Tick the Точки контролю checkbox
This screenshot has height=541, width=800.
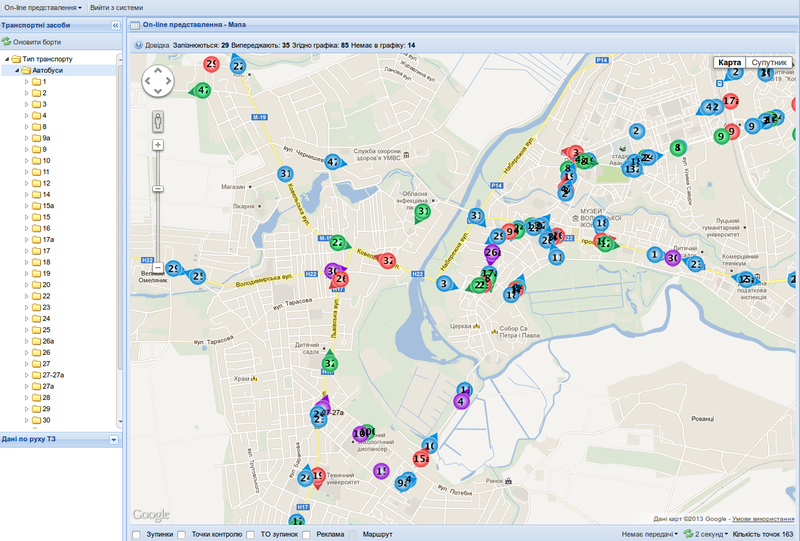[x=181, y=534]
